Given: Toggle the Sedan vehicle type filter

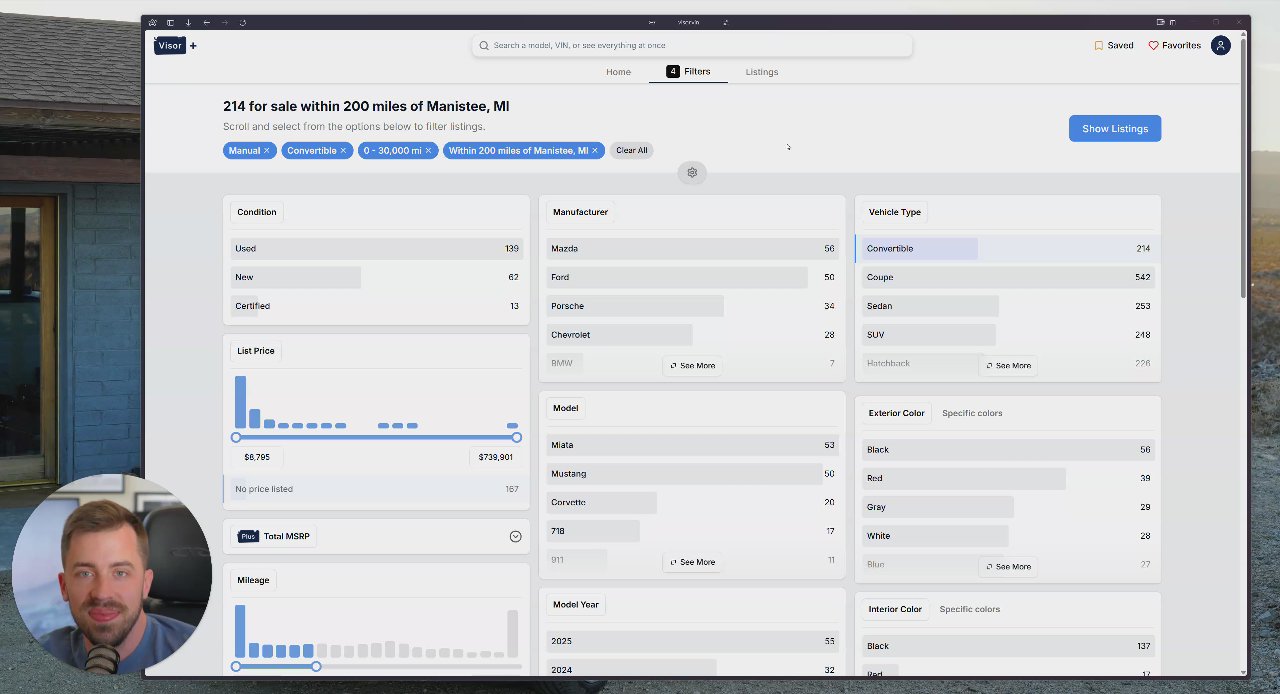Looking at the screenshot, I should point(1008,306).
